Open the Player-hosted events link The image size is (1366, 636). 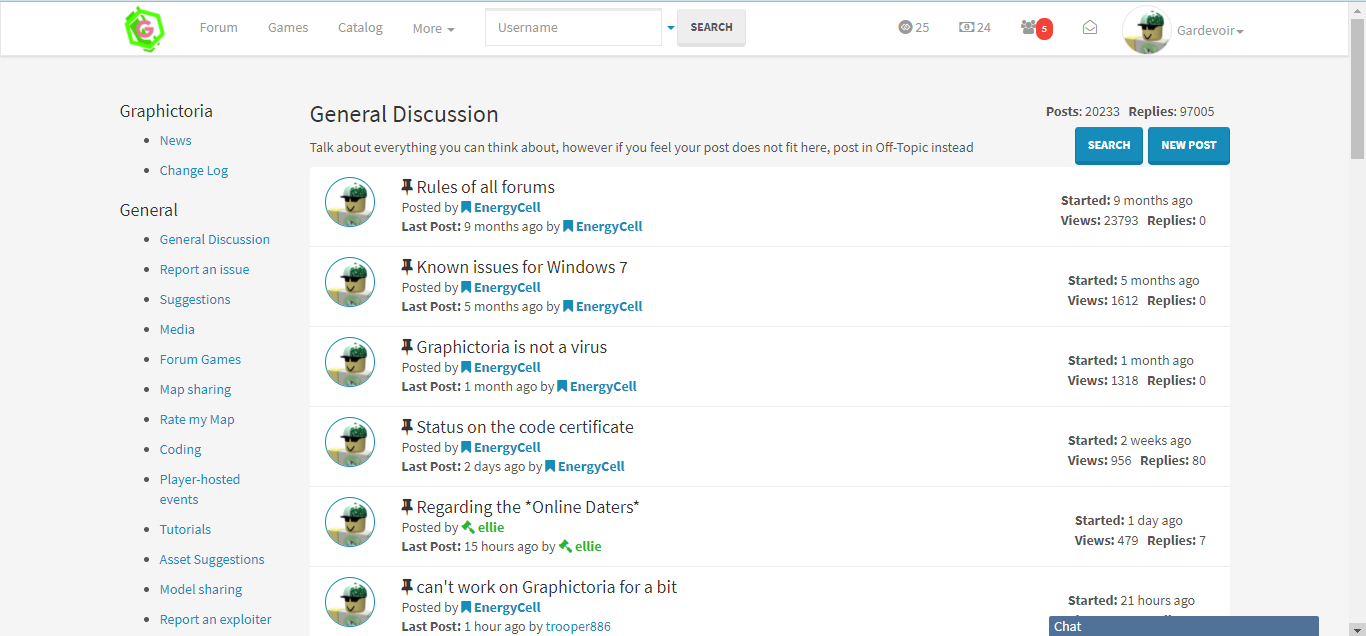tap(200, 490)
